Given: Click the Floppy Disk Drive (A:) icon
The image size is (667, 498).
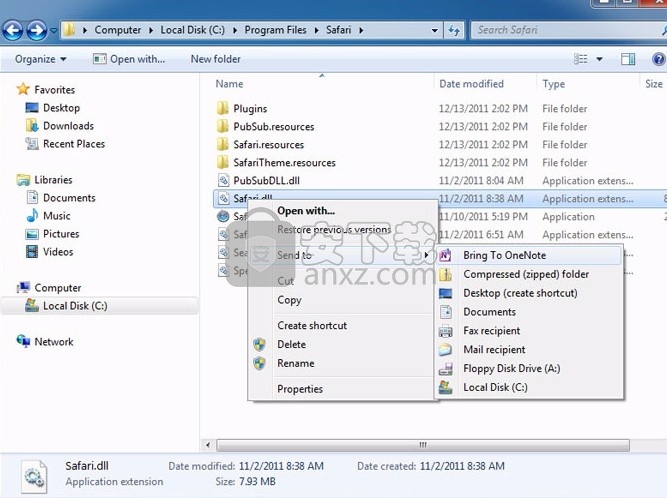Looking at the screenshot, I should (x=445, y=368).
